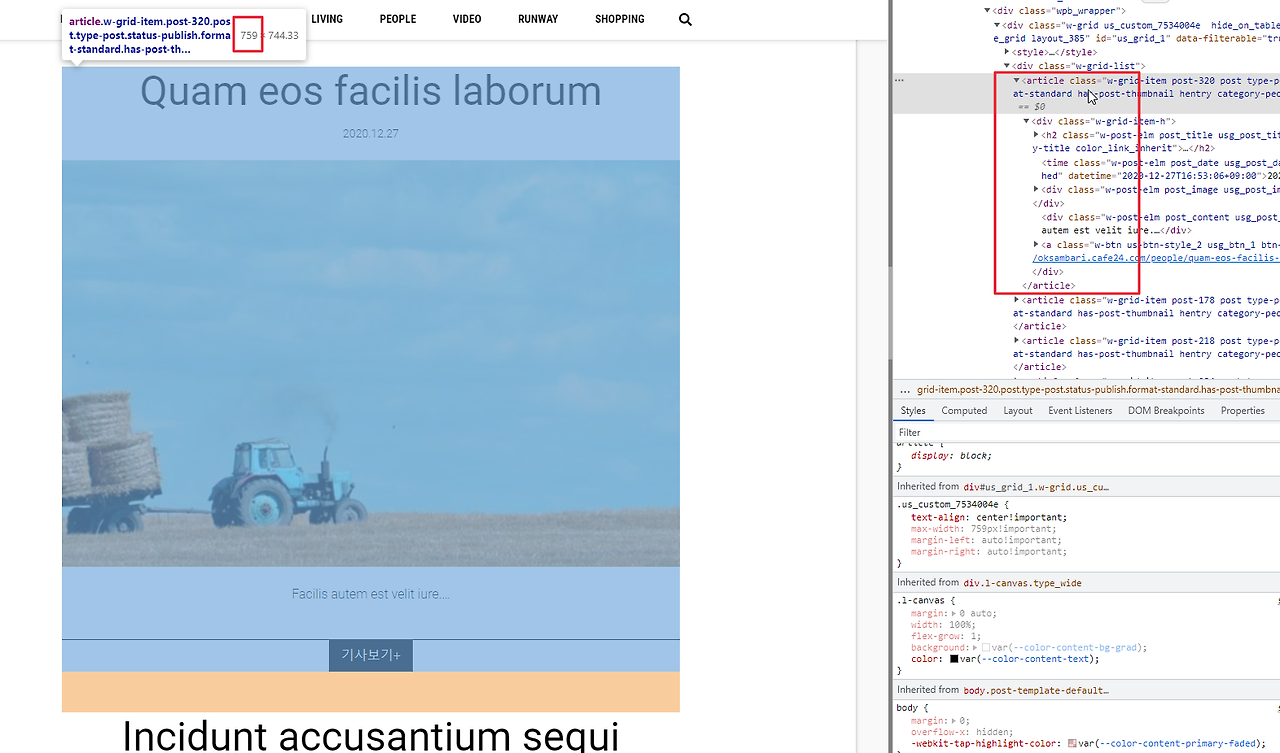Screen dimensions: 1280x753
Task: Open the RUNWAY menu item
Action: 538,19
